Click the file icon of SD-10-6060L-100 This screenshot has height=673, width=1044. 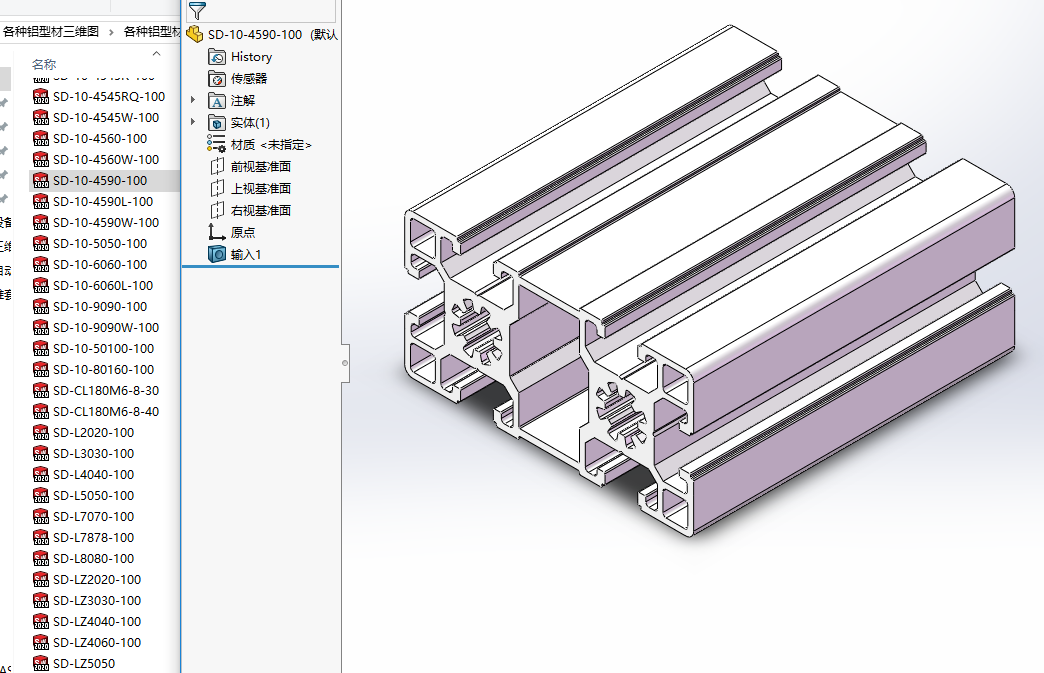tap(41, 286)
